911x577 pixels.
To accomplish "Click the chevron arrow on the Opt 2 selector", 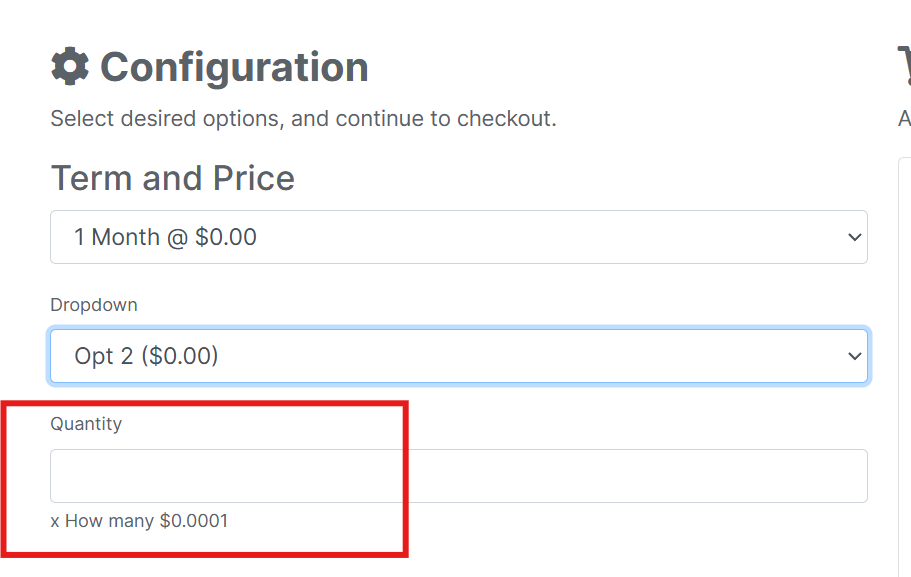I will point(854,356).
